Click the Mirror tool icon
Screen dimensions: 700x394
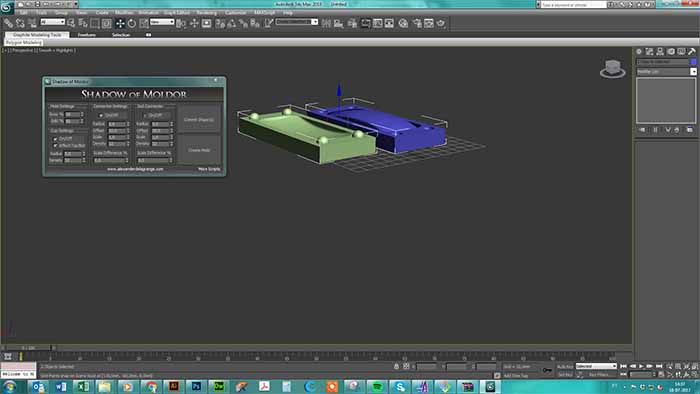click(326, 23)
